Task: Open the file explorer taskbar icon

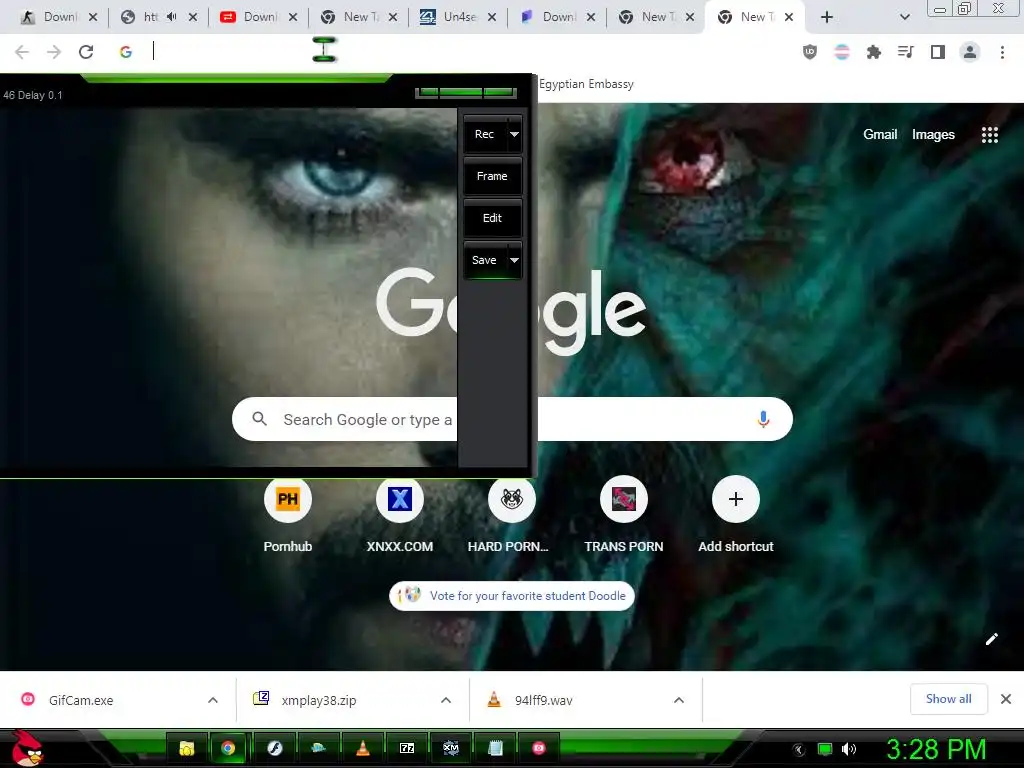Action: [187, 748]
